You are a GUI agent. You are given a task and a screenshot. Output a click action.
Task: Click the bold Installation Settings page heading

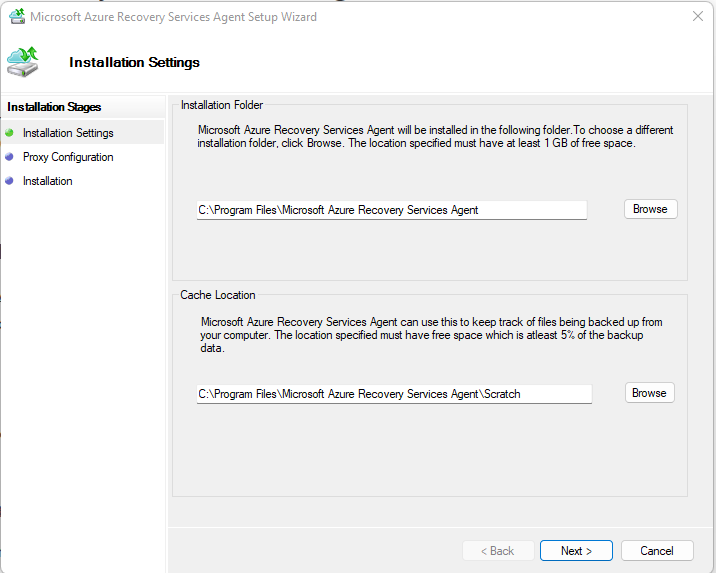coord(134,62)
